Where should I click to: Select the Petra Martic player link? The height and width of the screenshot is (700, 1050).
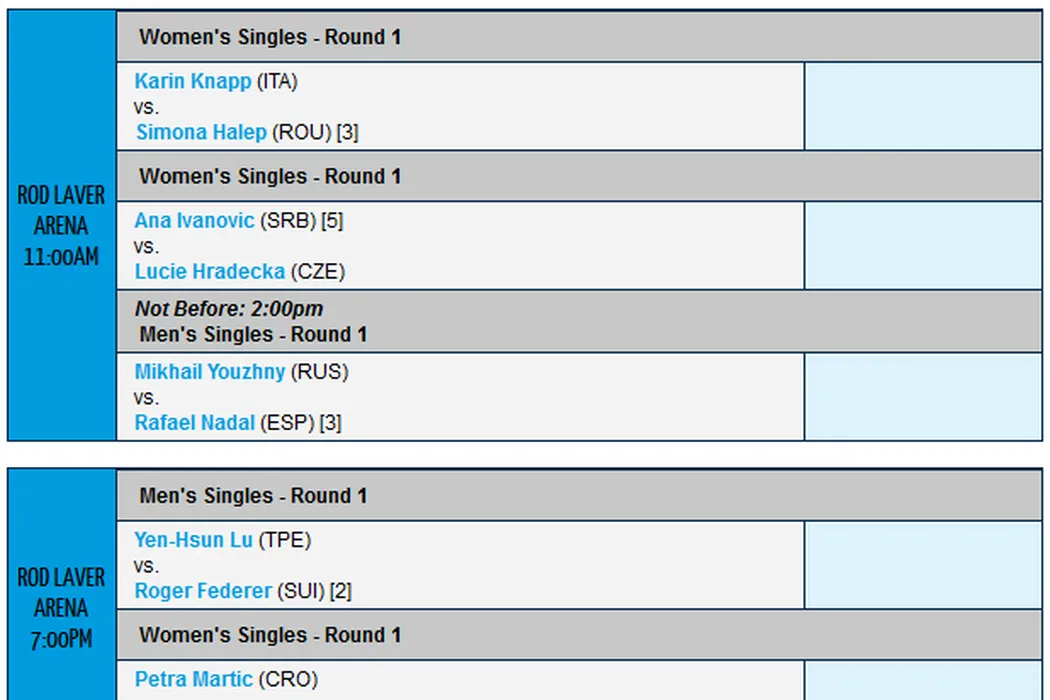click(194, 680)
